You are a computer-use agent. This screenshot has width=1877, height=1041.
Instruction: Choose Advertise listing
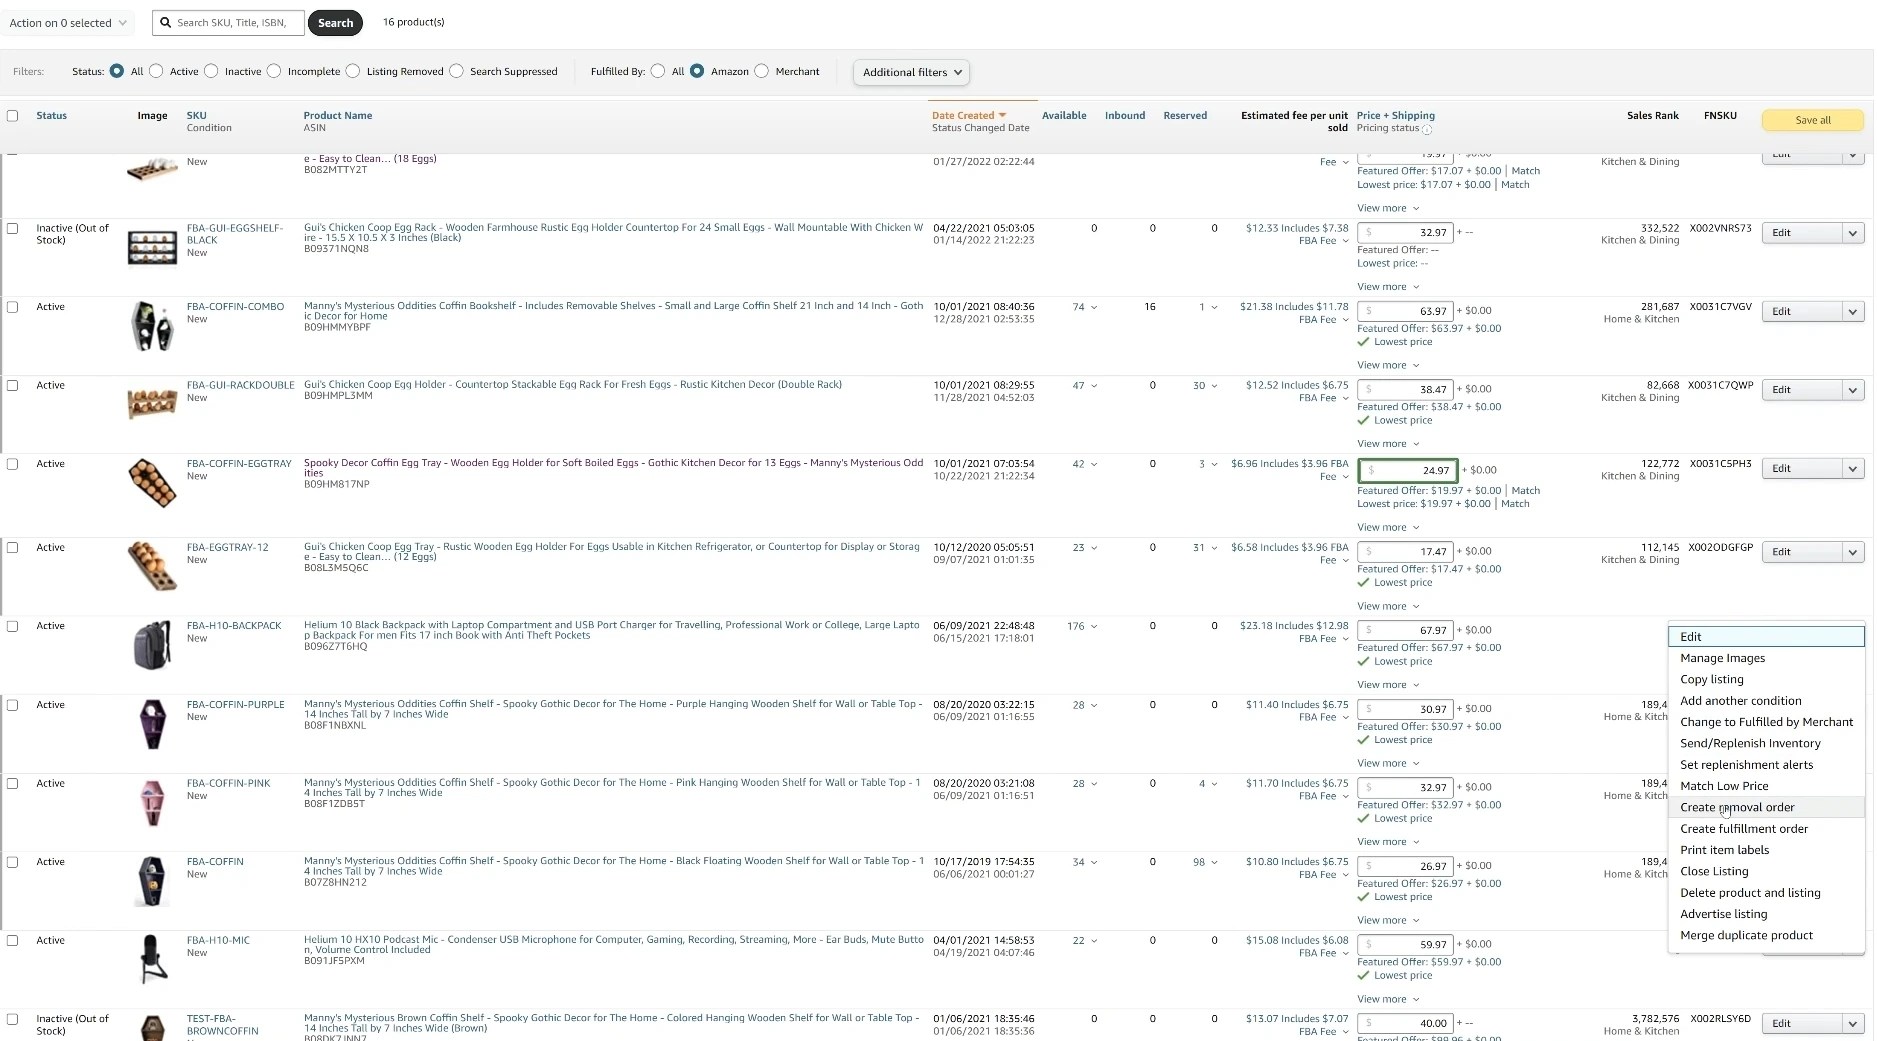tap(1766, 914)
